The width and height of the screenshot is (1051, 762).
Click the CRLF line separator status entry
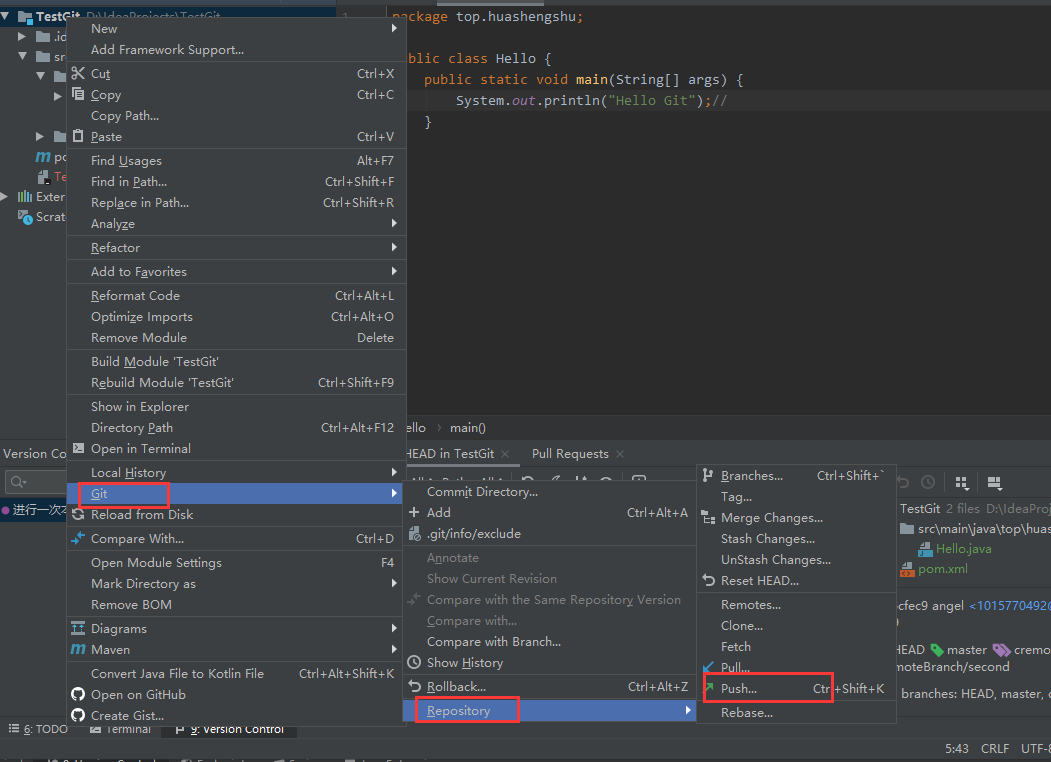pyautogui.click(x=995, y=749)
